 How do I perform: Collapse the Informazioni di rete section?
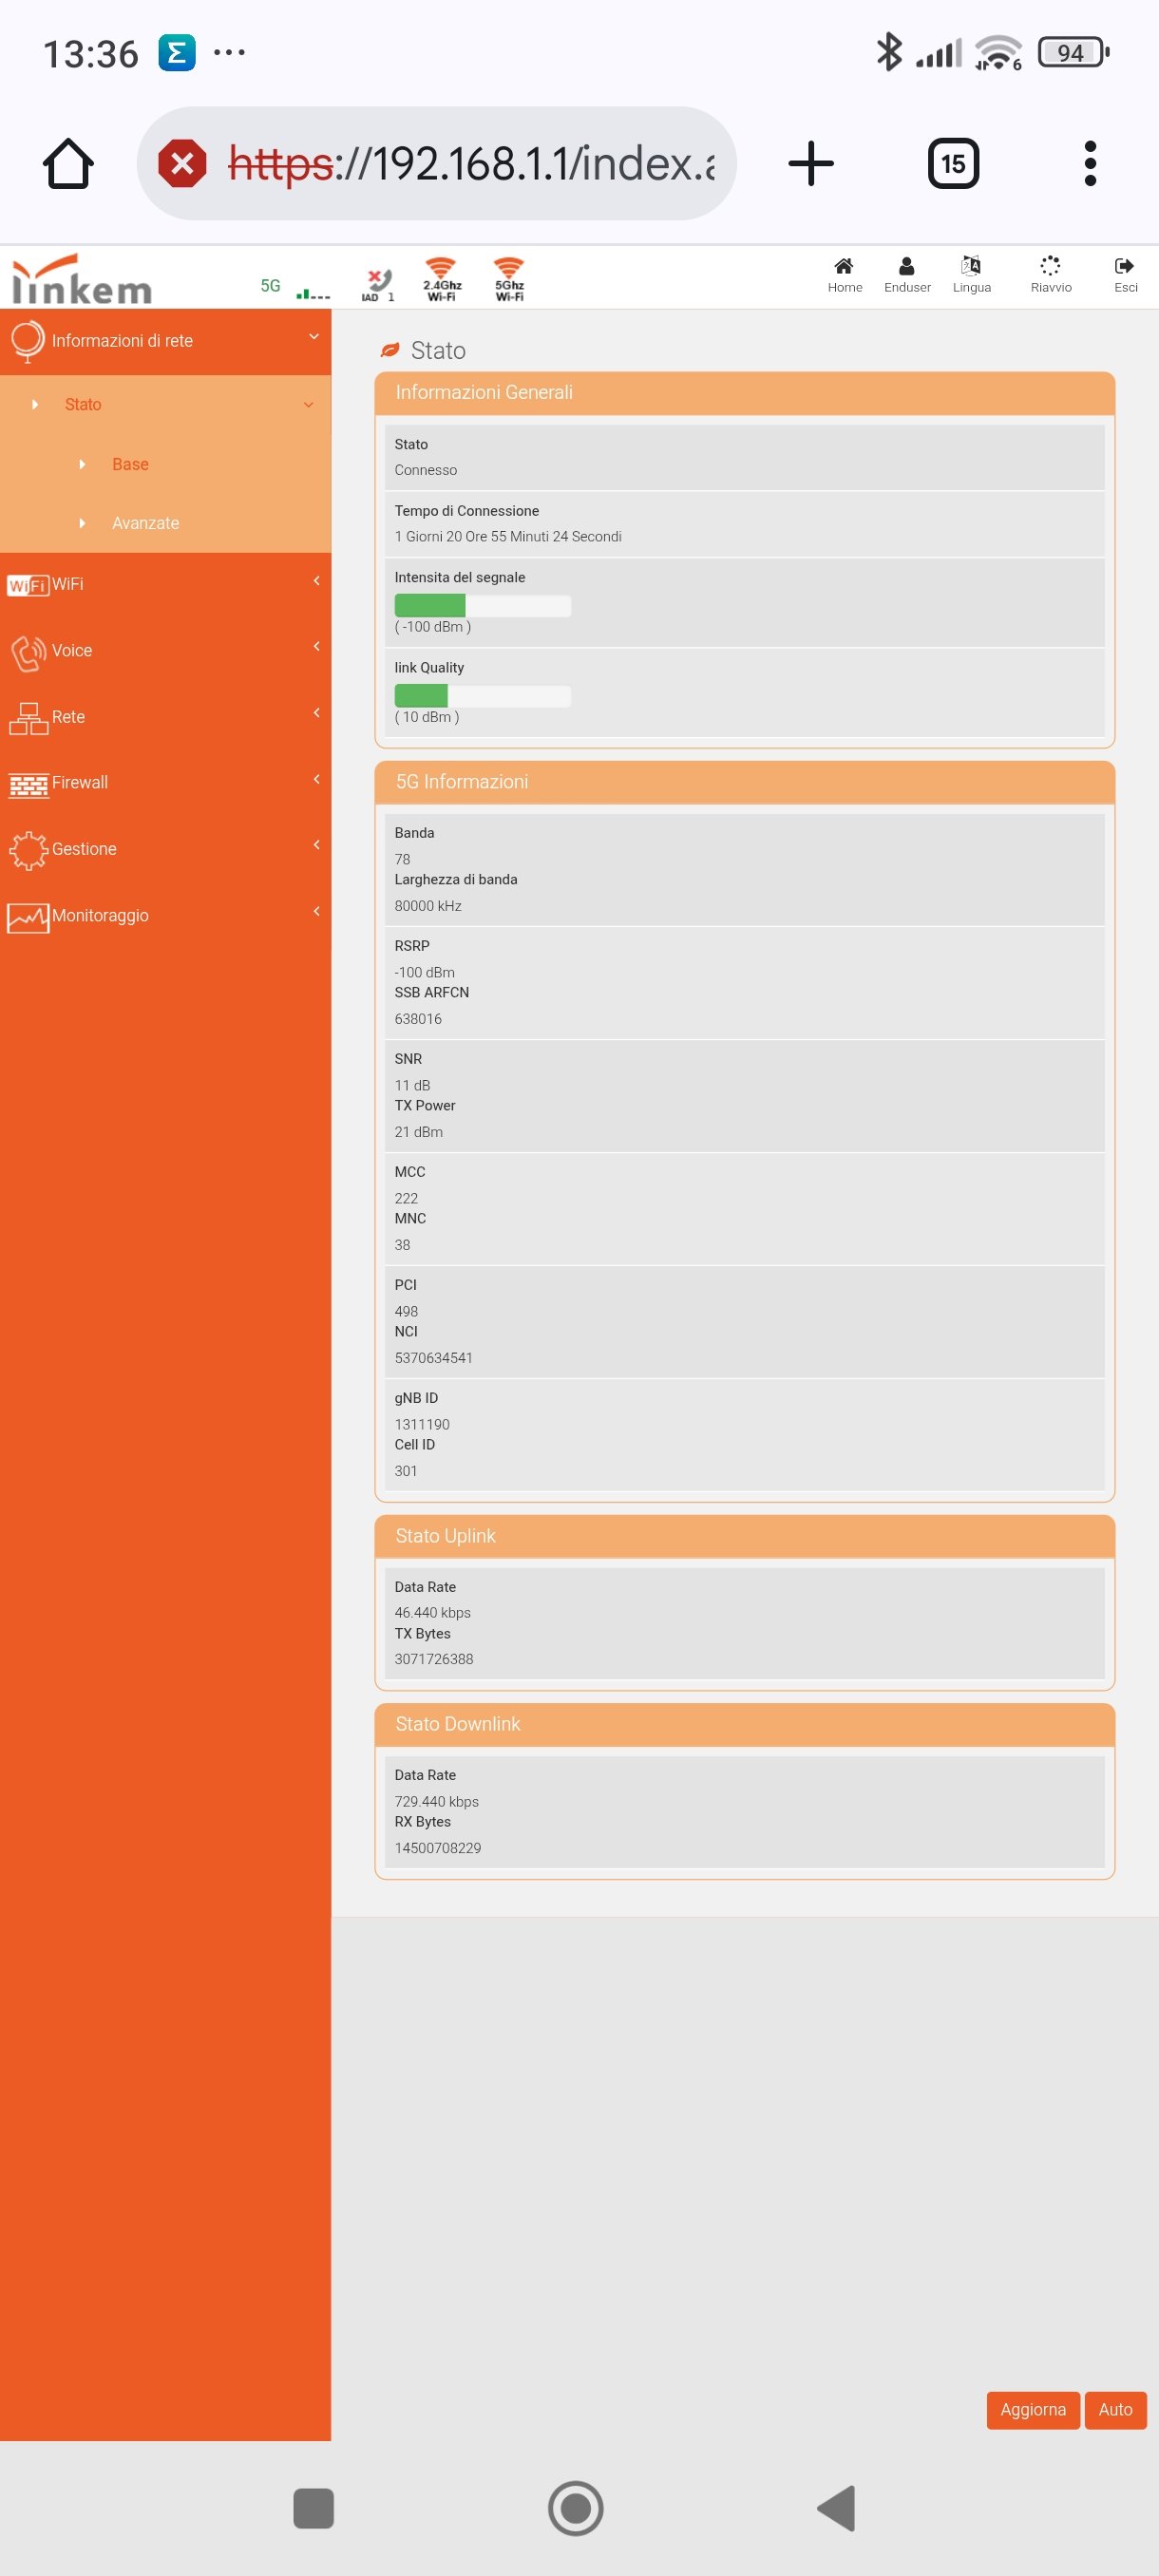pyautogui.click(x=165, y=341)
